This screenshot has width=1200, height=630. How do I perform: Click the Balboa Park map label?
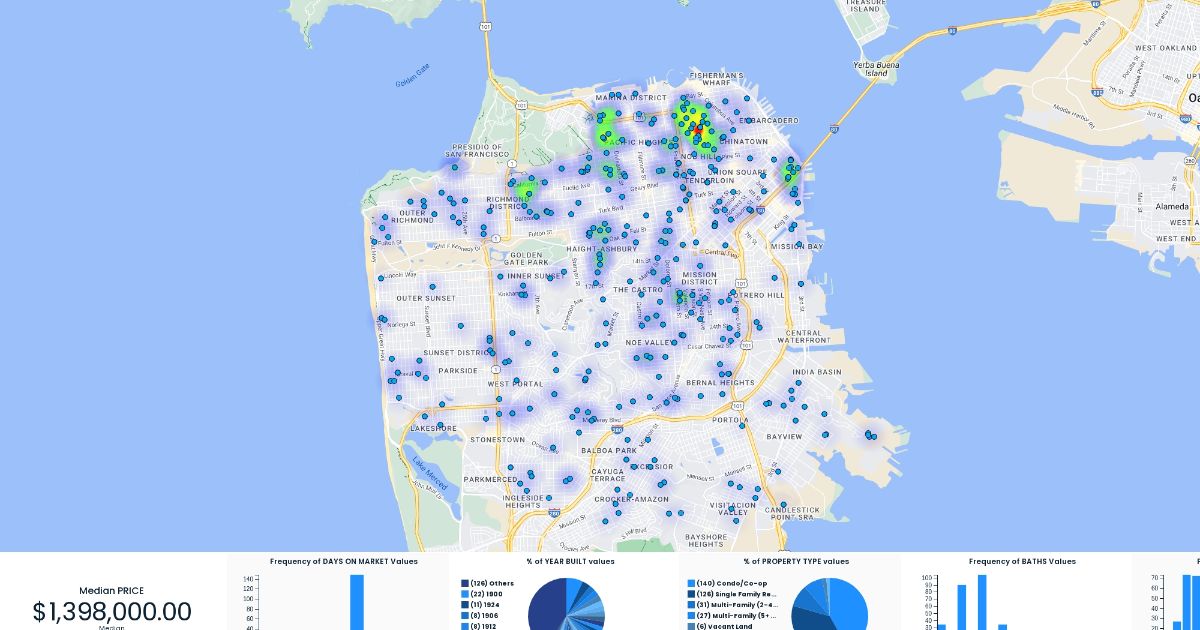609,451
